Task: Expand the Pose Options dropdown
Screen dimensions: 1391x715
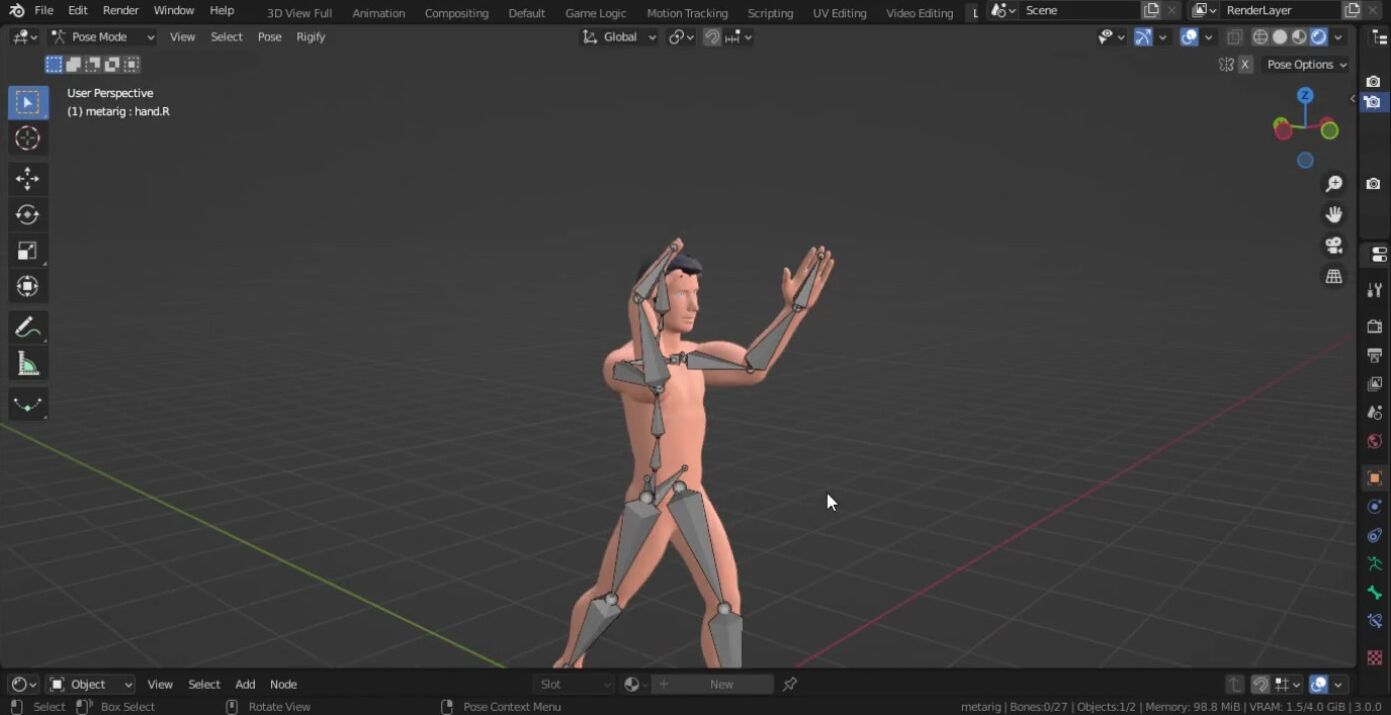Action: point(1307,65)
